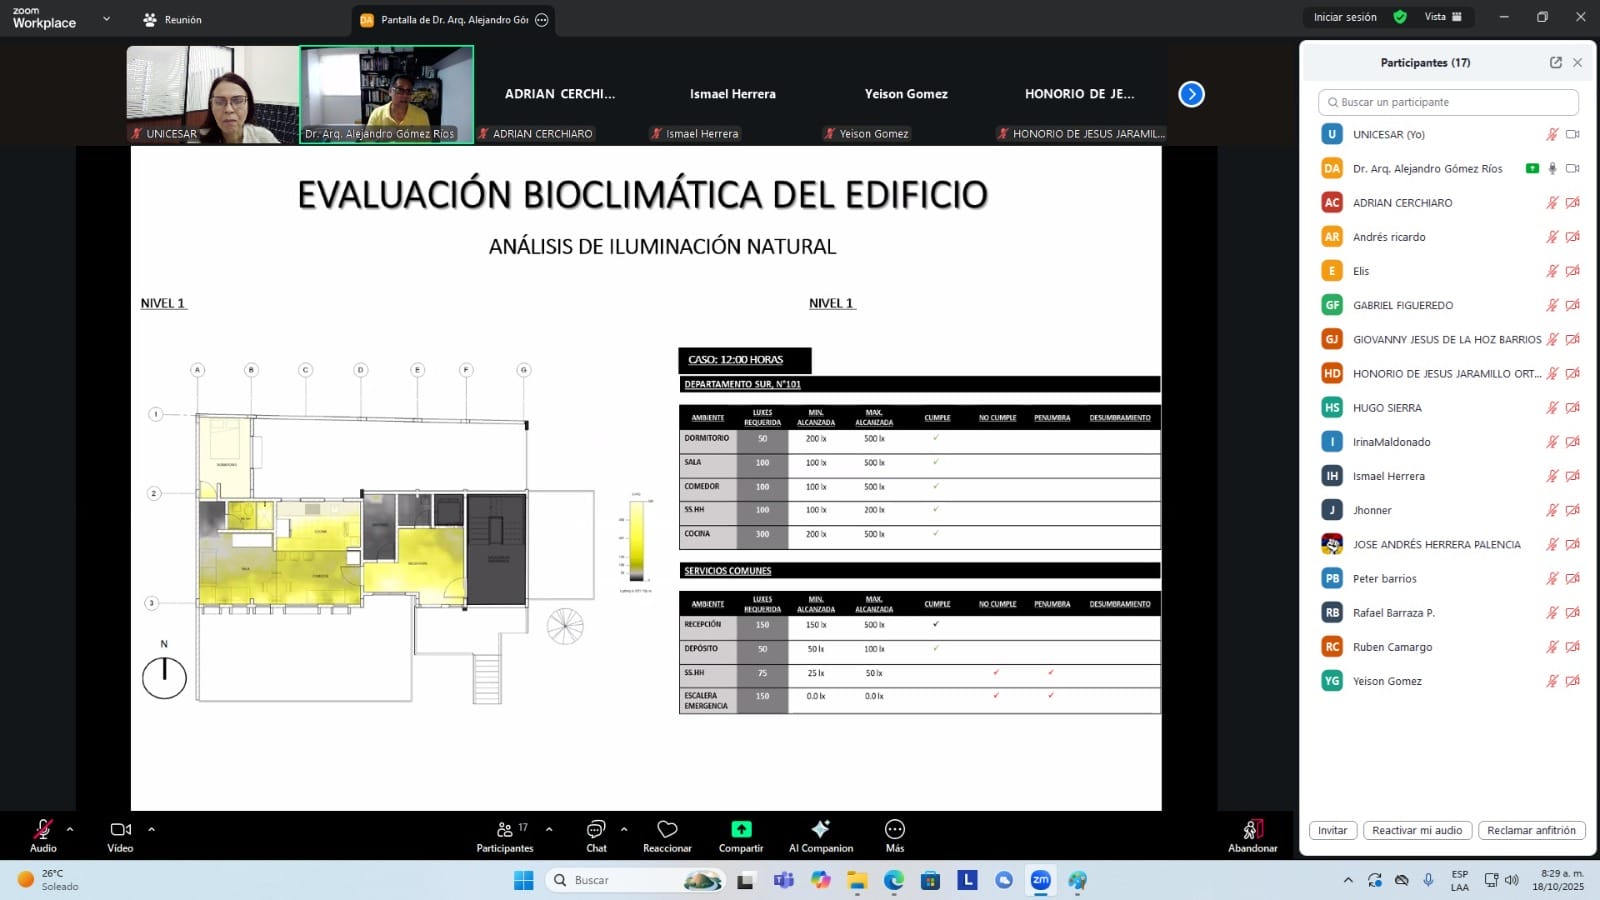The height and width of the screenshot is (900, 1600).
Task: Click the Reclamar anfitrión button
Action: tap(1530, 830)
